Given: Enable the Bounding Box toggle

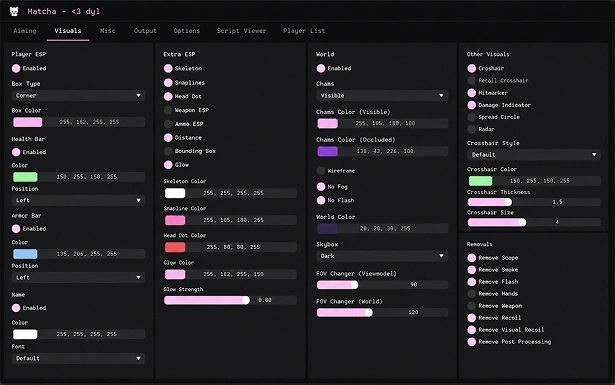Looking at the screenshot, I should (x=168, y=151).
